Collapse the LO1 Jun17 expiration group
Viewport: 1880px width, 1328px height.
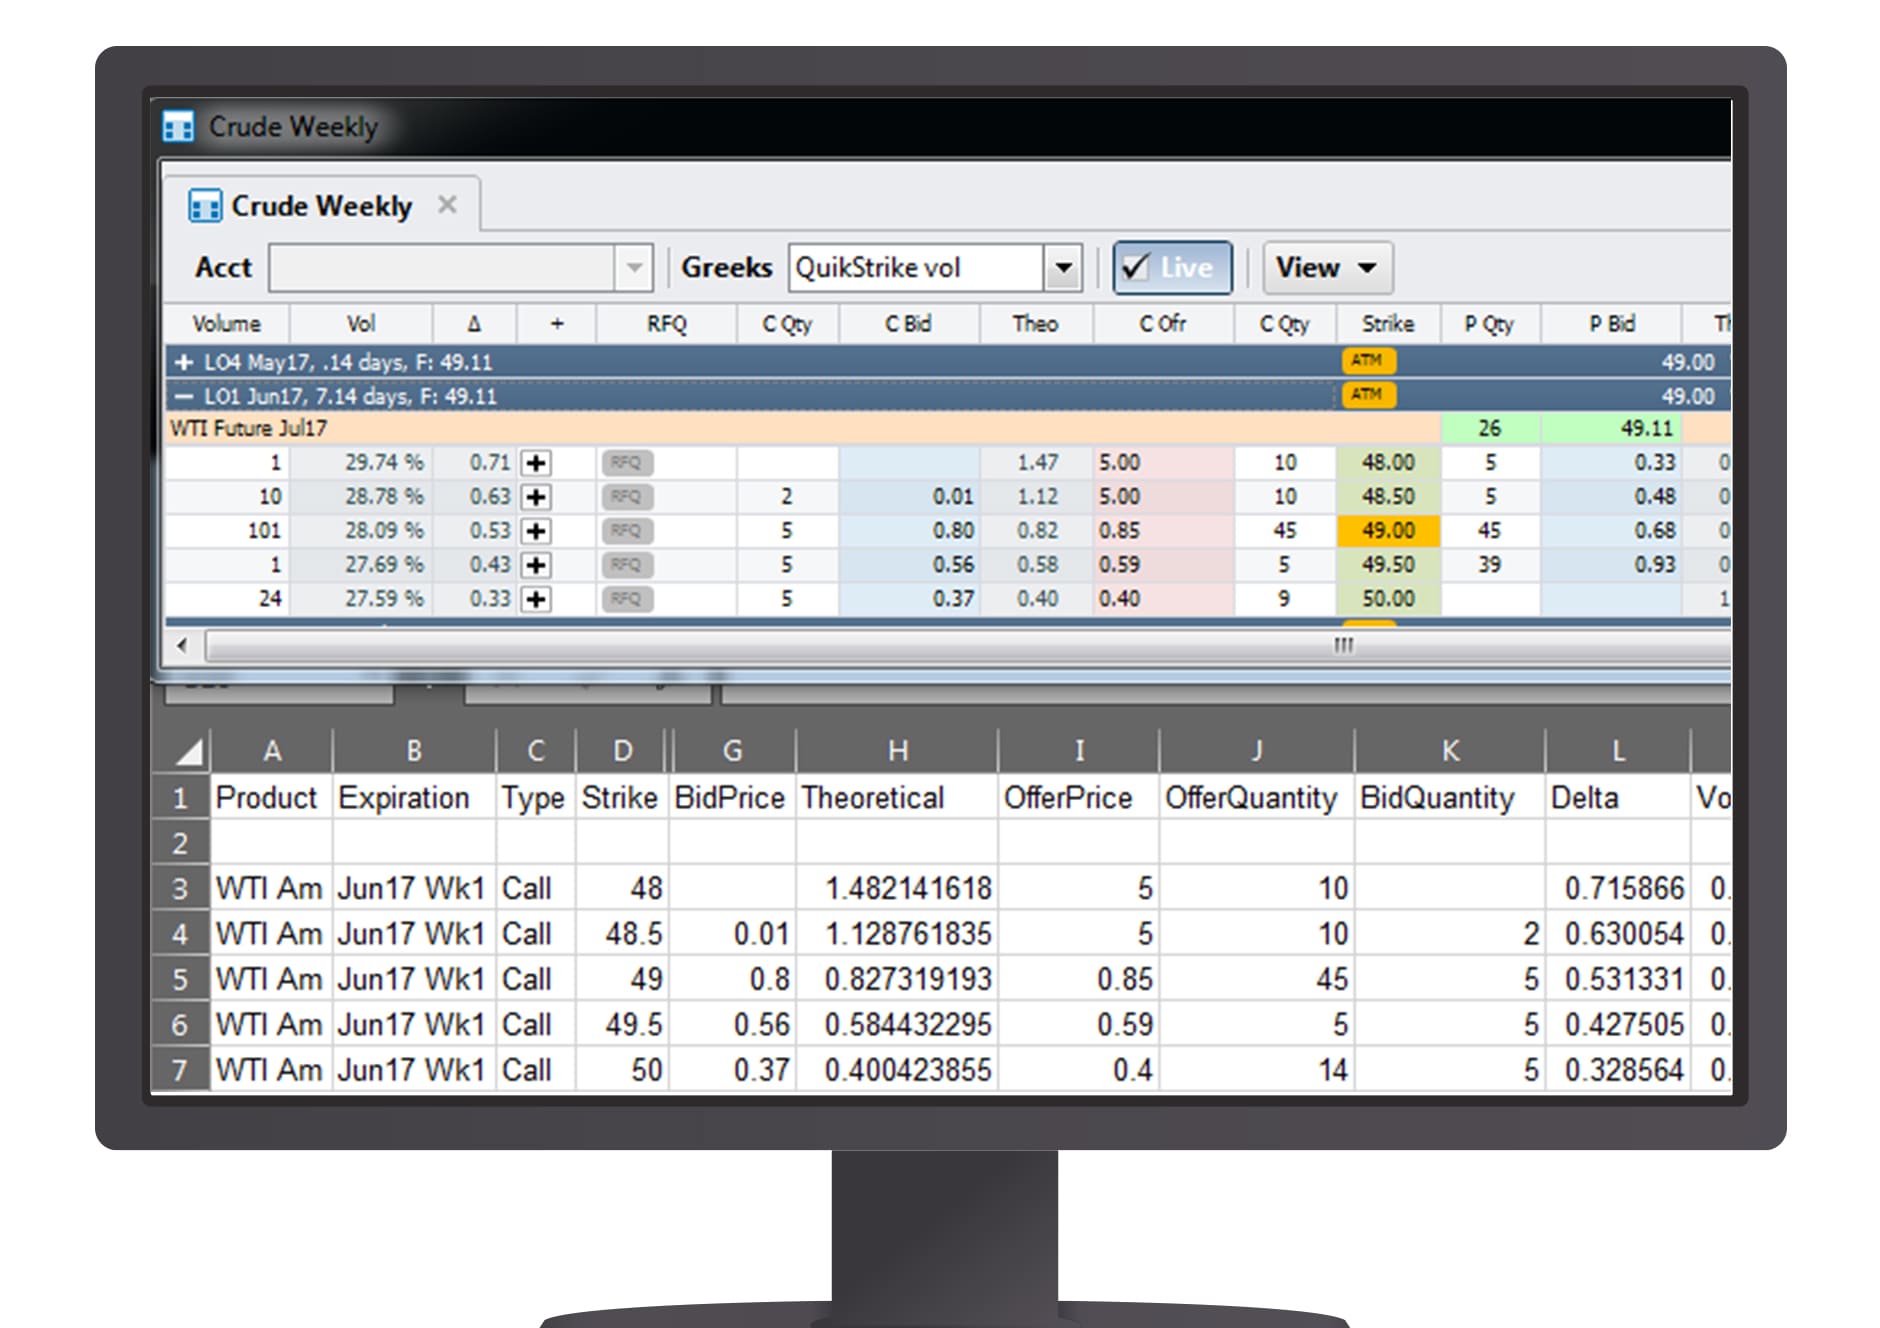click(x=183, y=396)
